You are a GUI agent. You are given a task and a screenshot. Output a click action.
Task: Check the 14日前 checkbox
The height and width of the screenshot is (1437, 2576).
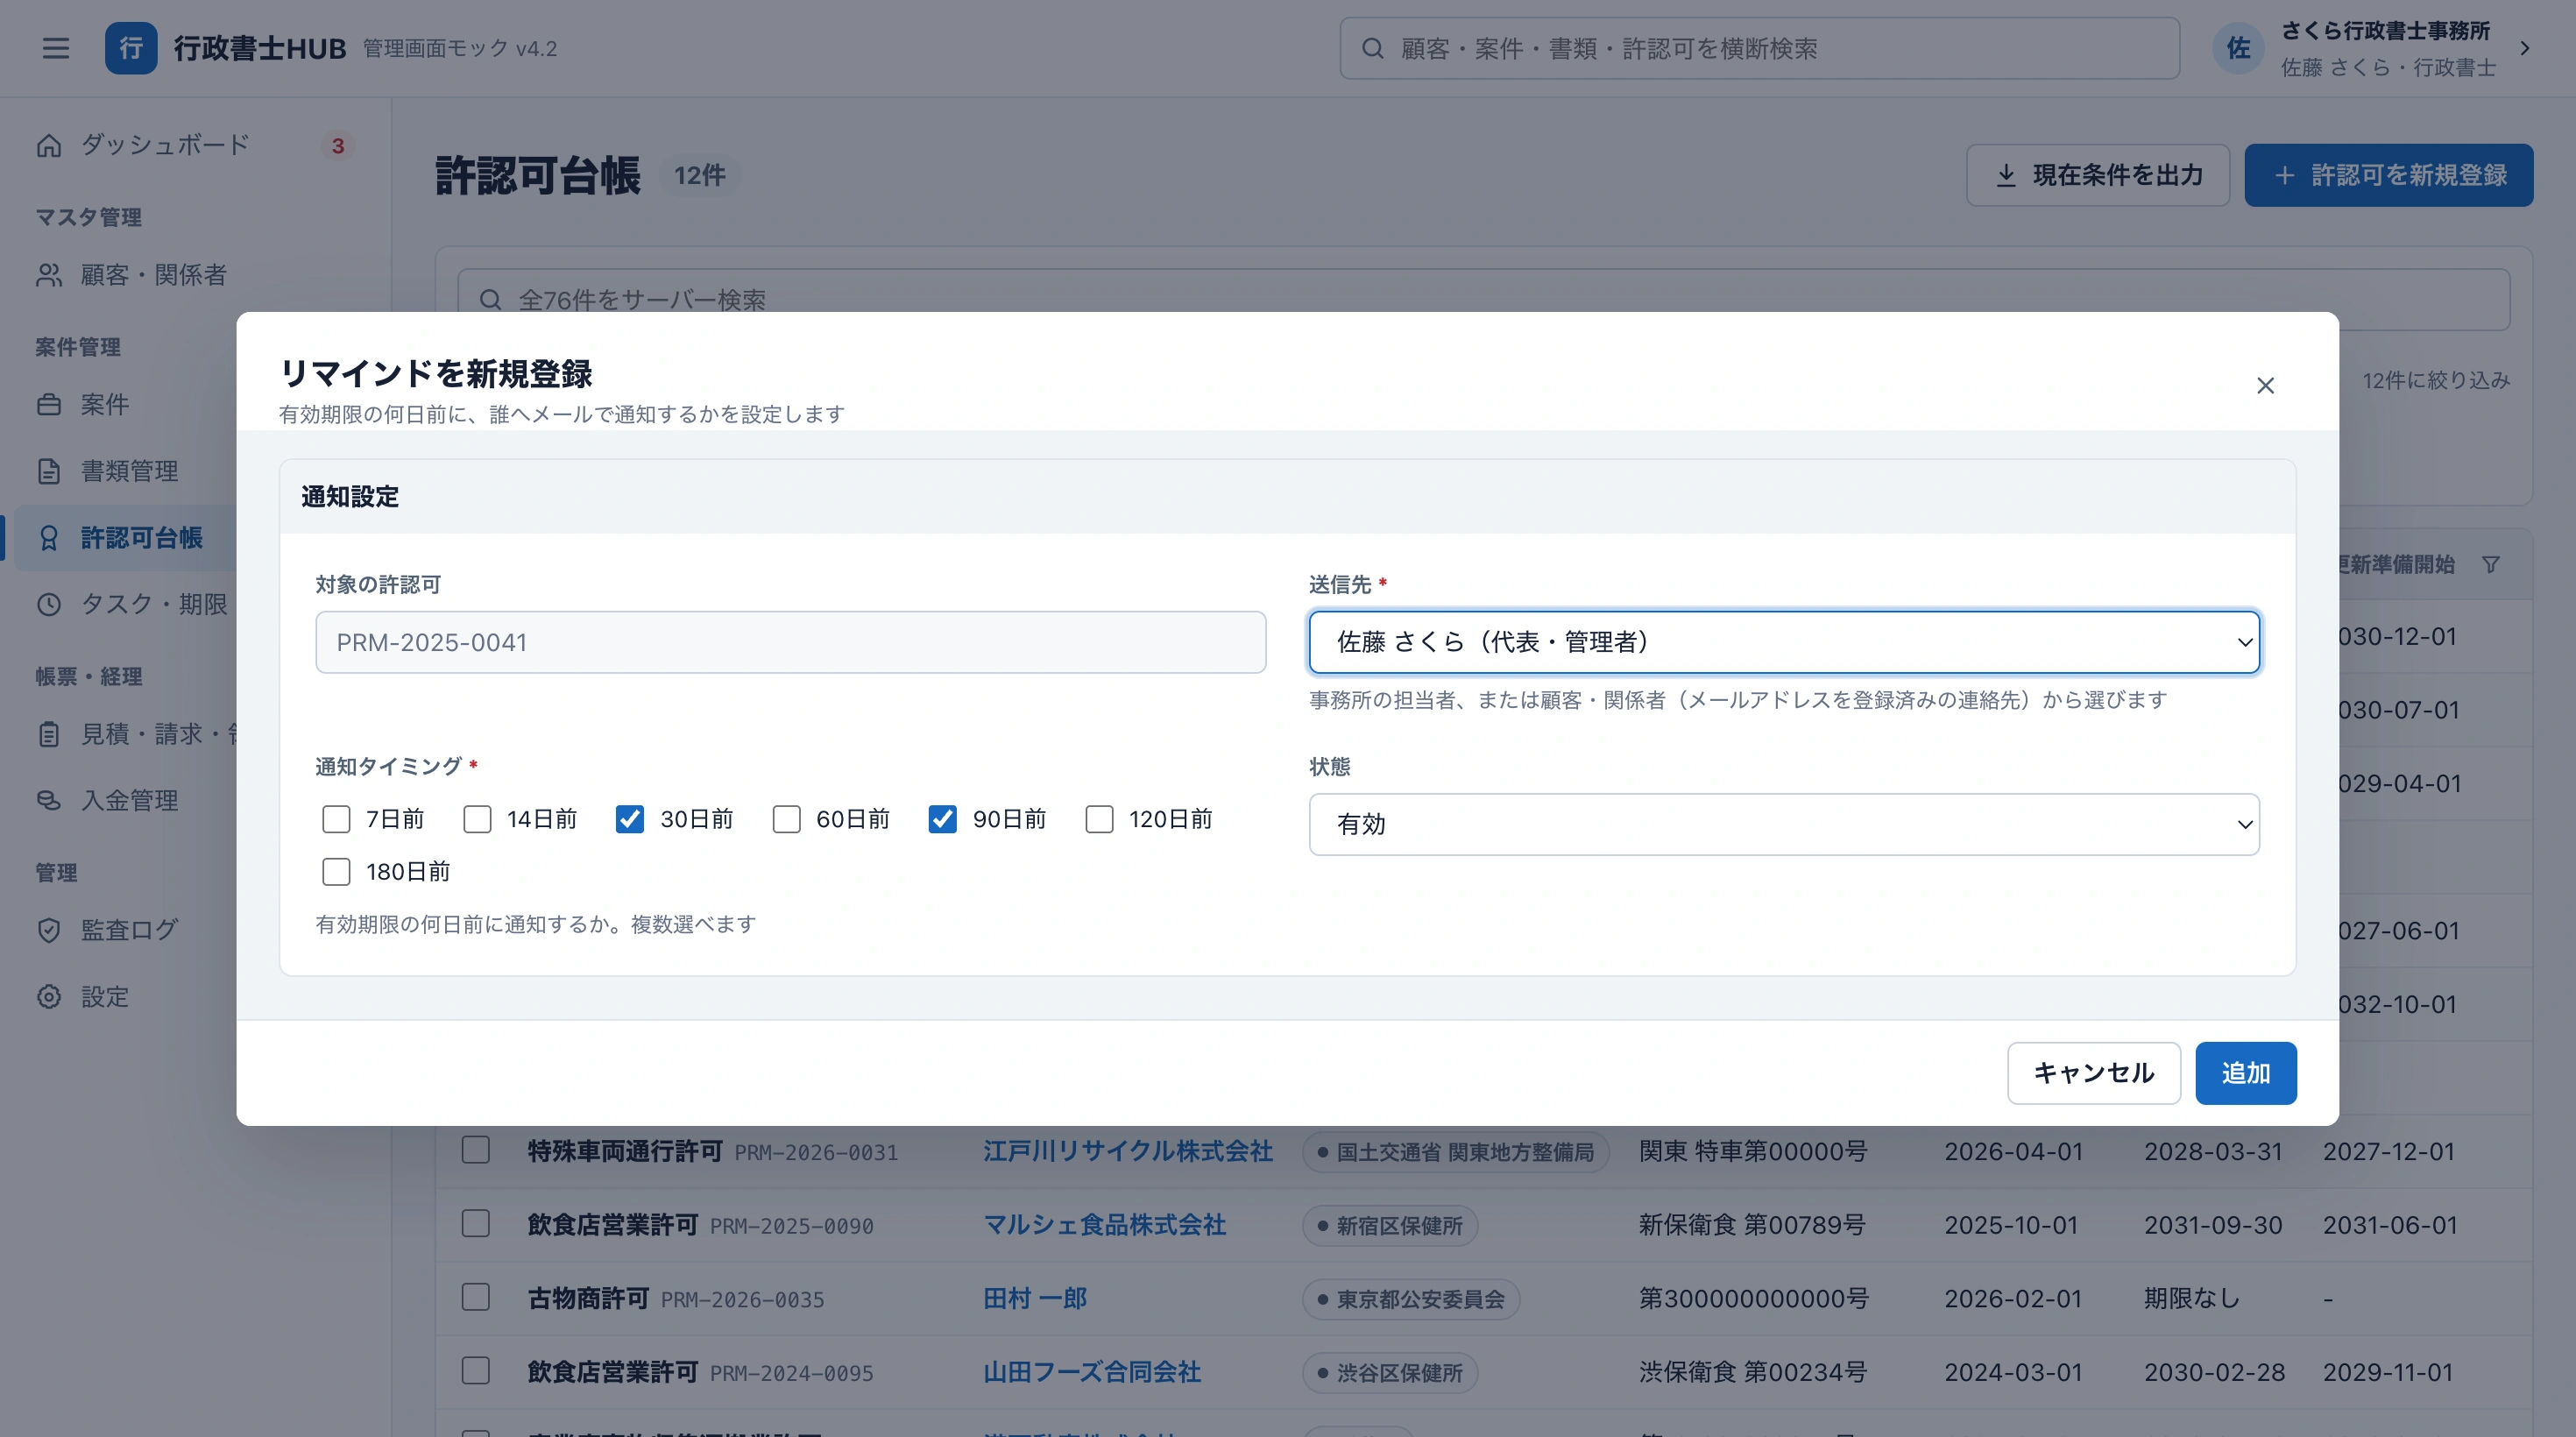pyautogui.click(x=477, y=819)
